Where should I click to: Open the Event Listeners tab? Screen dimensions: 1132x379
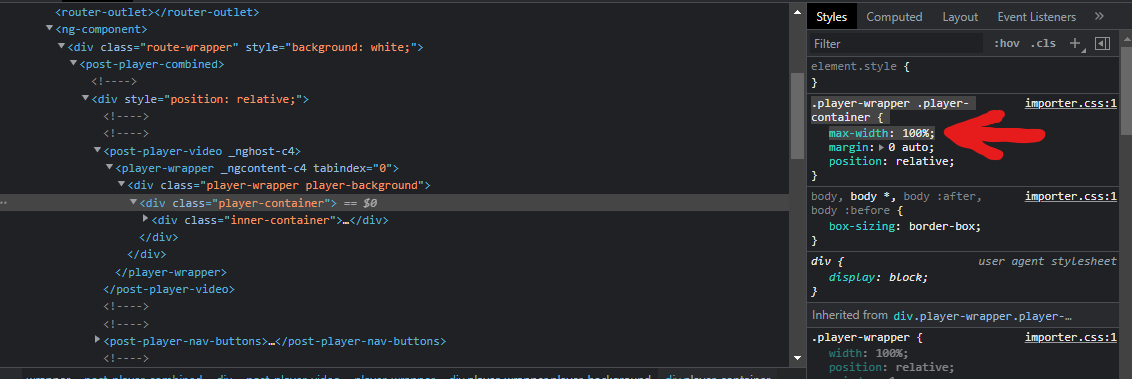tap(1036, 17)
